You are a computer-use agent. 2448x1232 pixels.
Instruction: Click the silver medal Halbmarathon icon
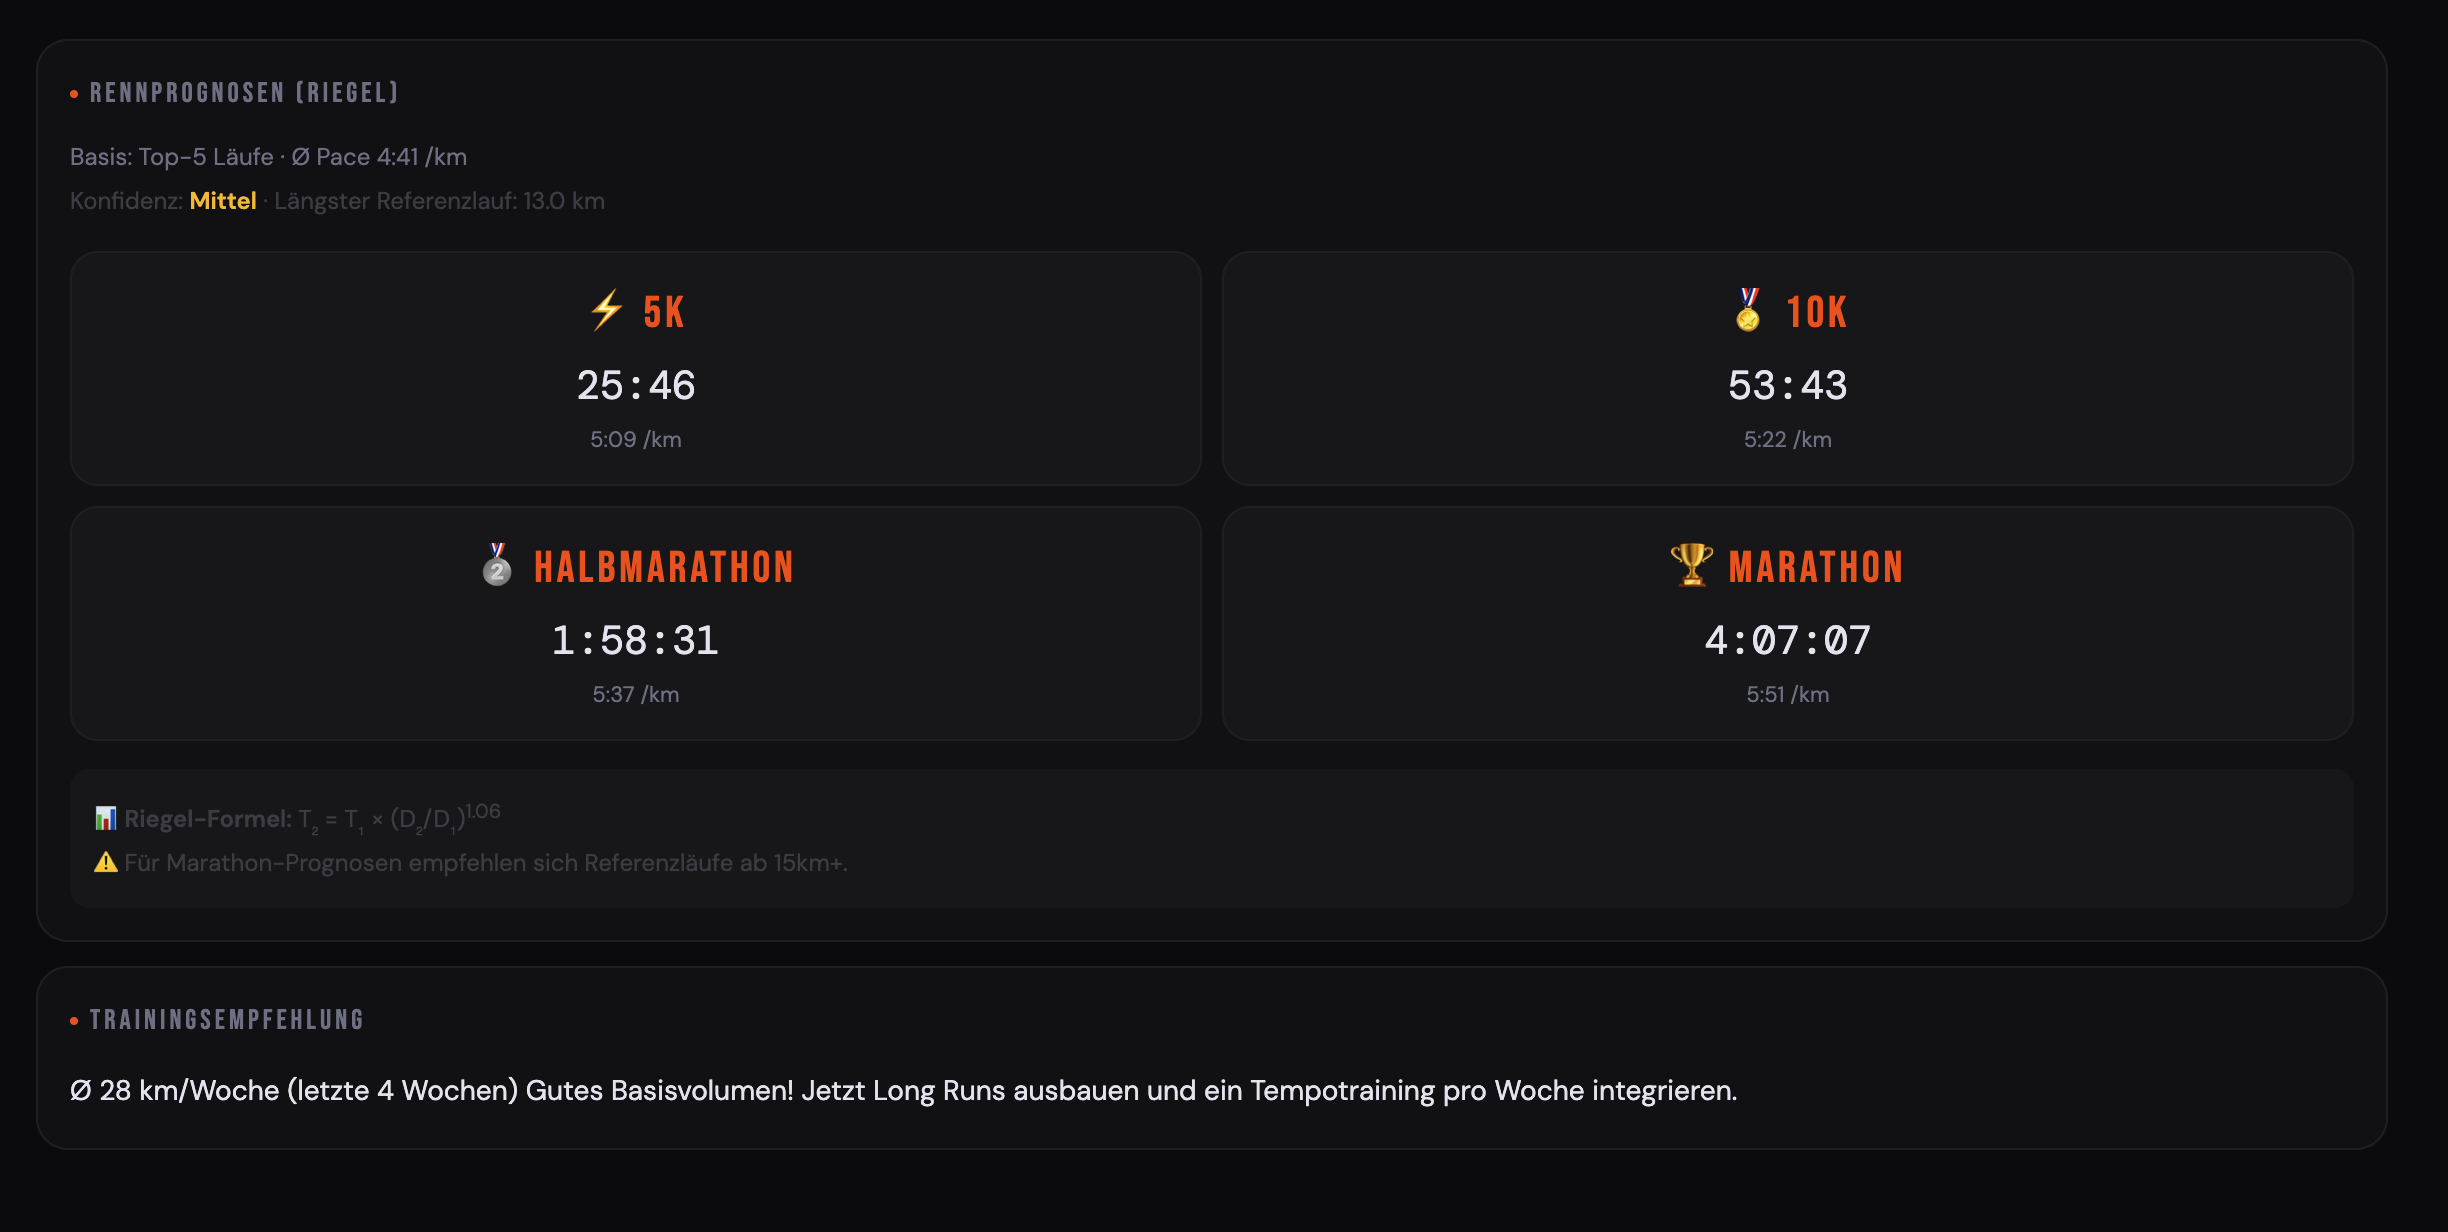[x=497, y=566]
